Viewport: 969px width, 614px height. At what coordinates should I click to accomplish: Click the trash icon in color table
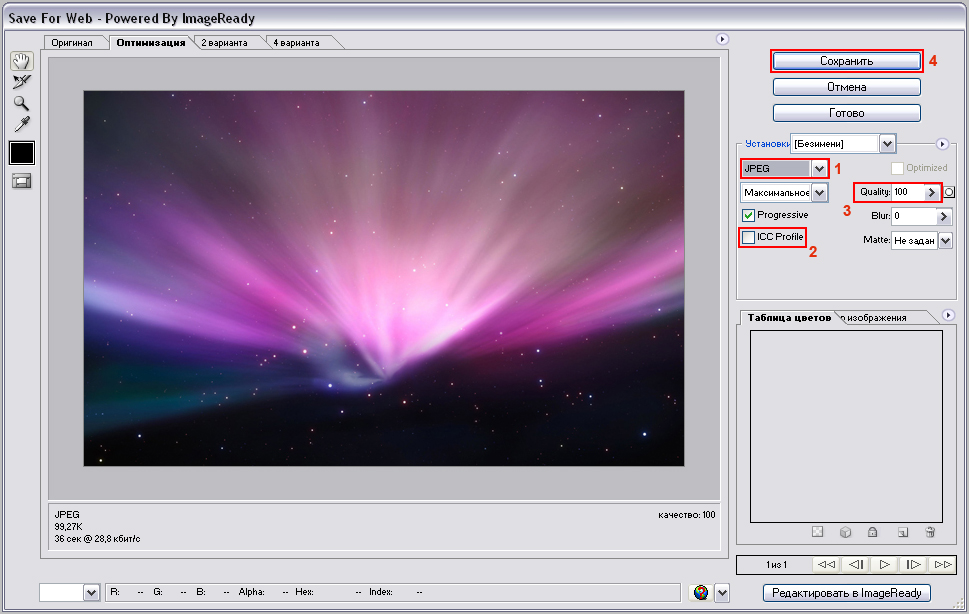tap(930, 532)
